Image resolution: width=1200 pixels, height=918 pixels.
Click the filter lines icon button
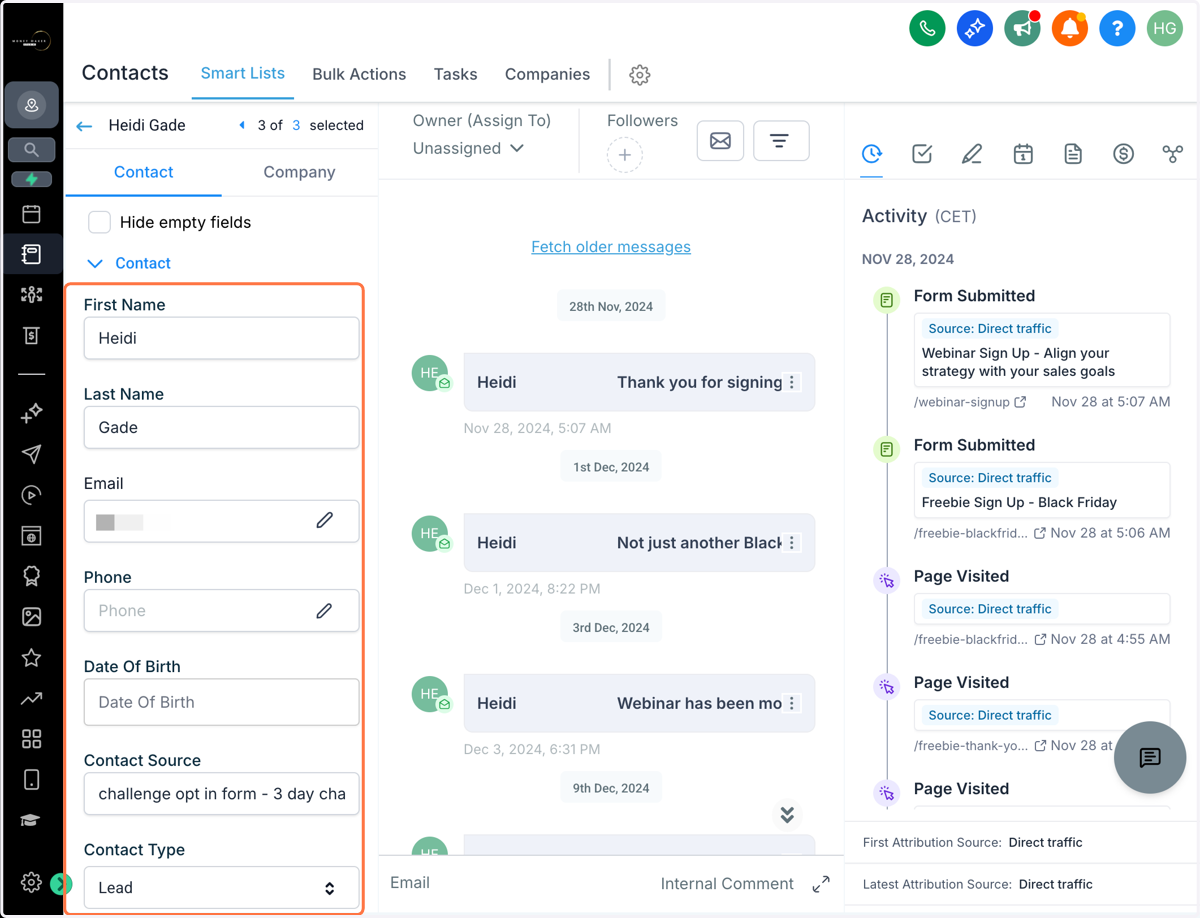(780, 141)
